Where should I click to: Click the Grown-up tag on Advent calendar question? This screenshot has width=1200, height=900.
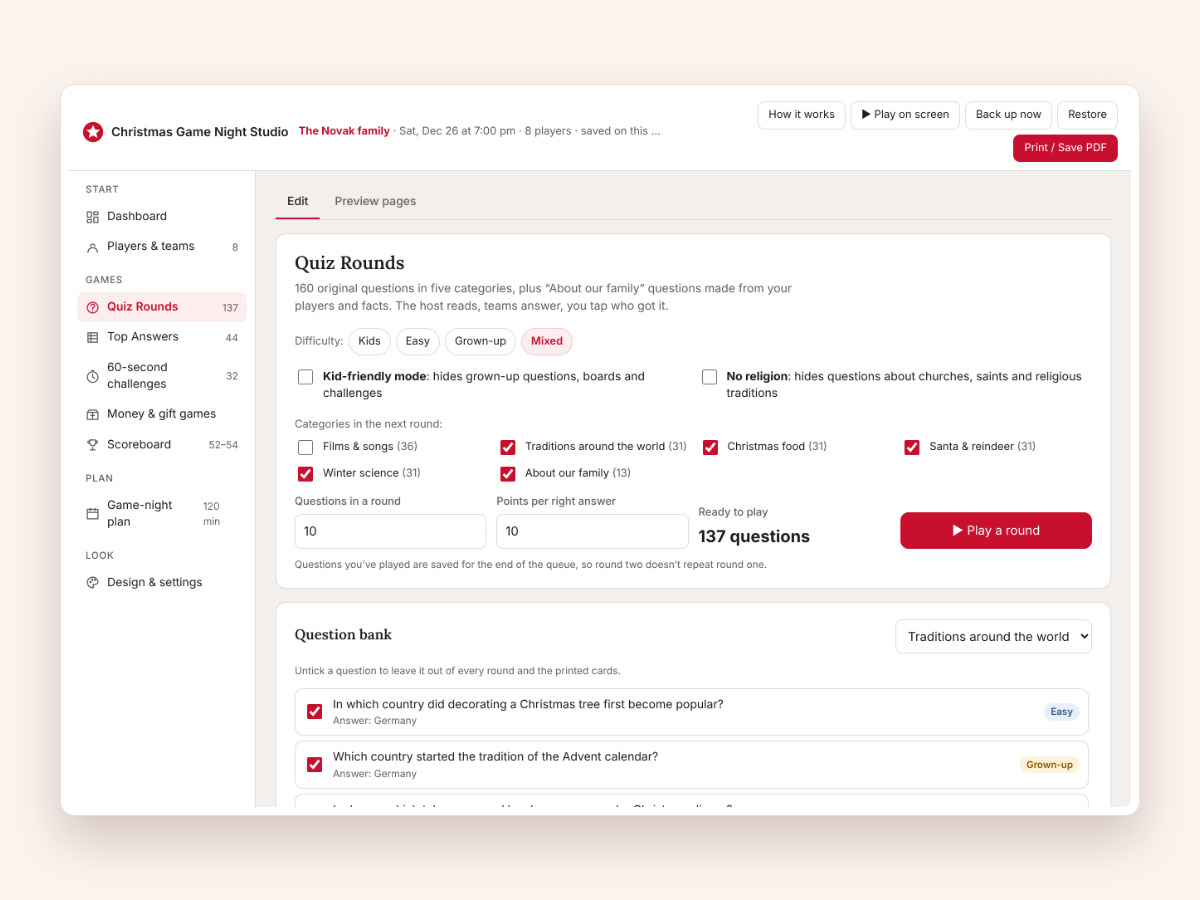1049,765
